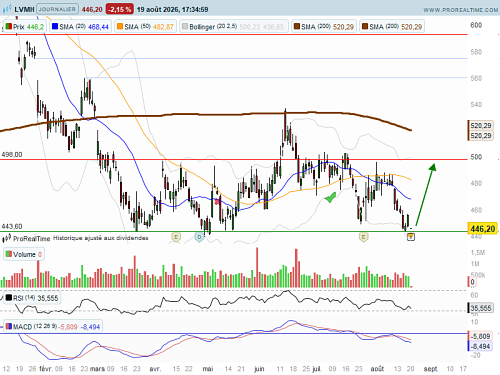This screenshot has height=375, width=500.
Task: Click the small red marker near early mai candles
Action: pyautogui.click(x=217, y=202)
